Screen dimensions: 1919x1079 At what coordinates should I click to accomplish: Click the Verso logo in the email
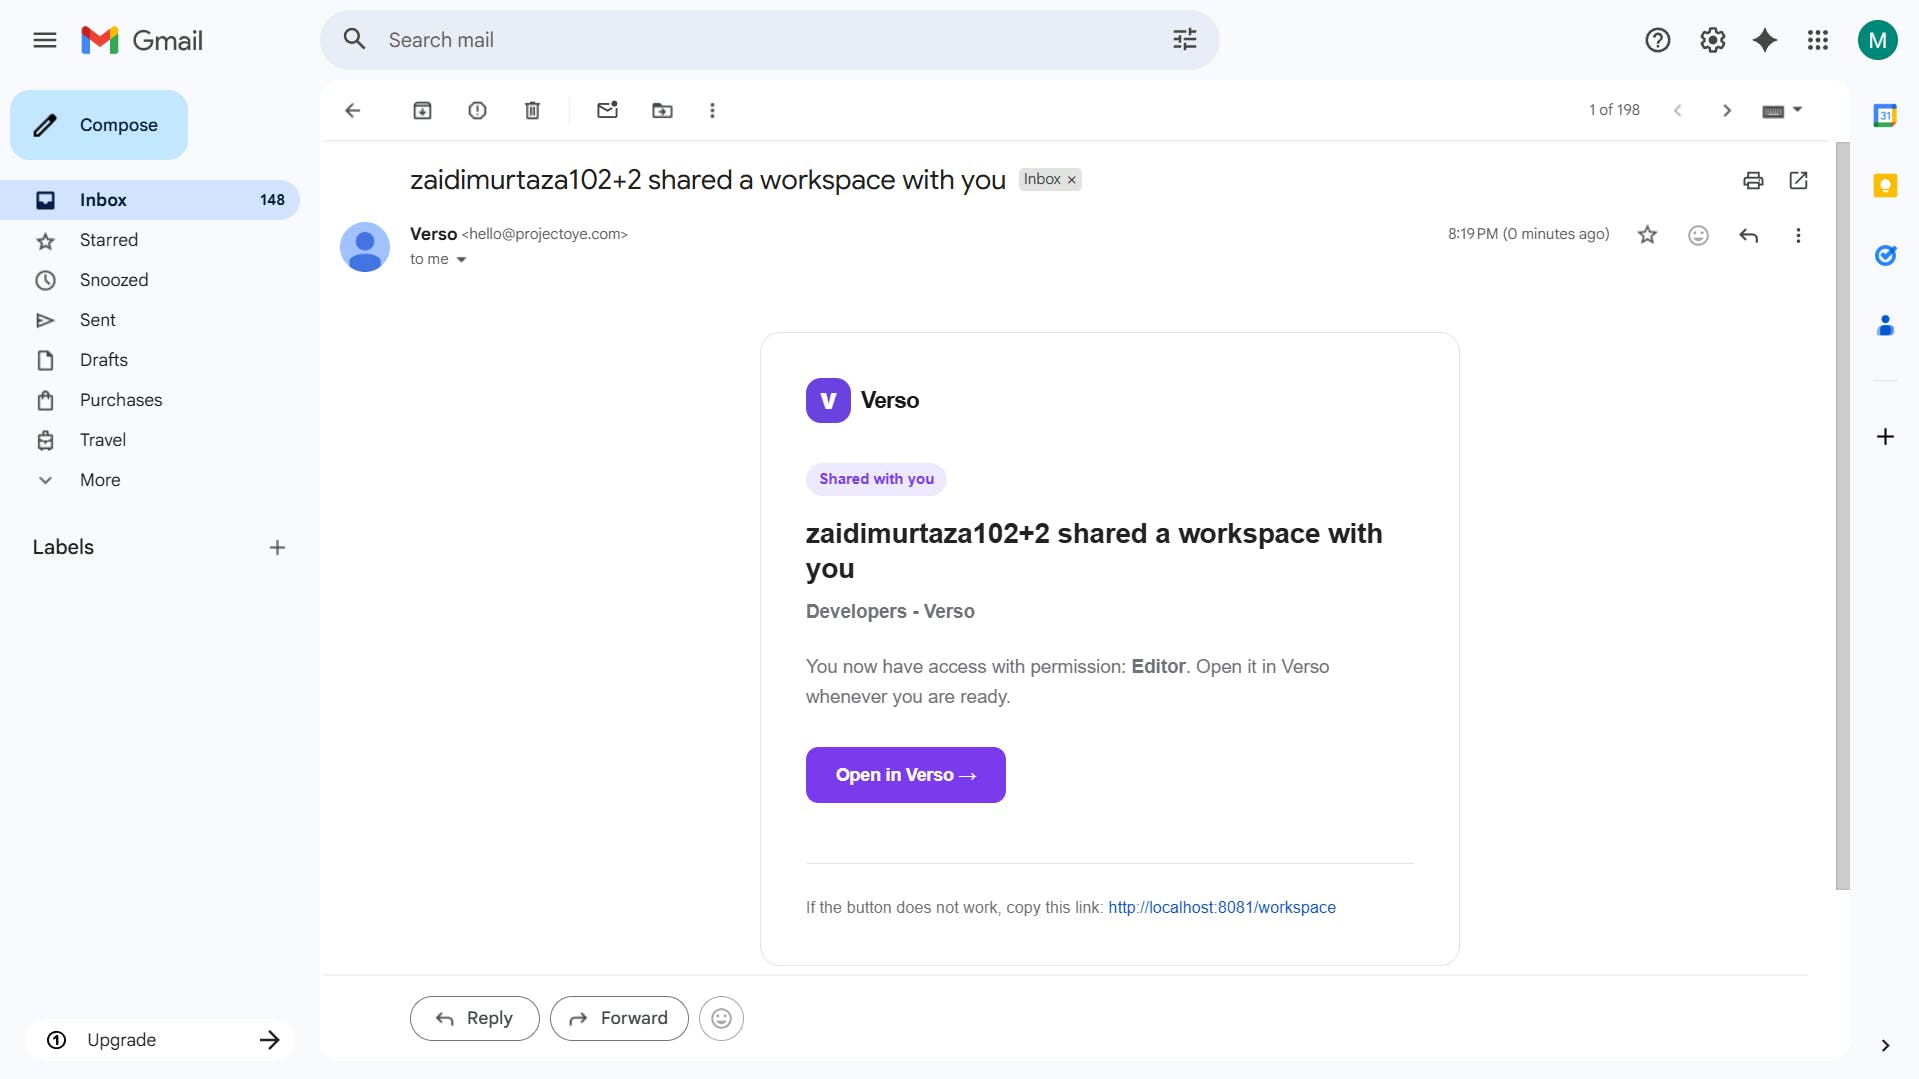pos(828,400)
